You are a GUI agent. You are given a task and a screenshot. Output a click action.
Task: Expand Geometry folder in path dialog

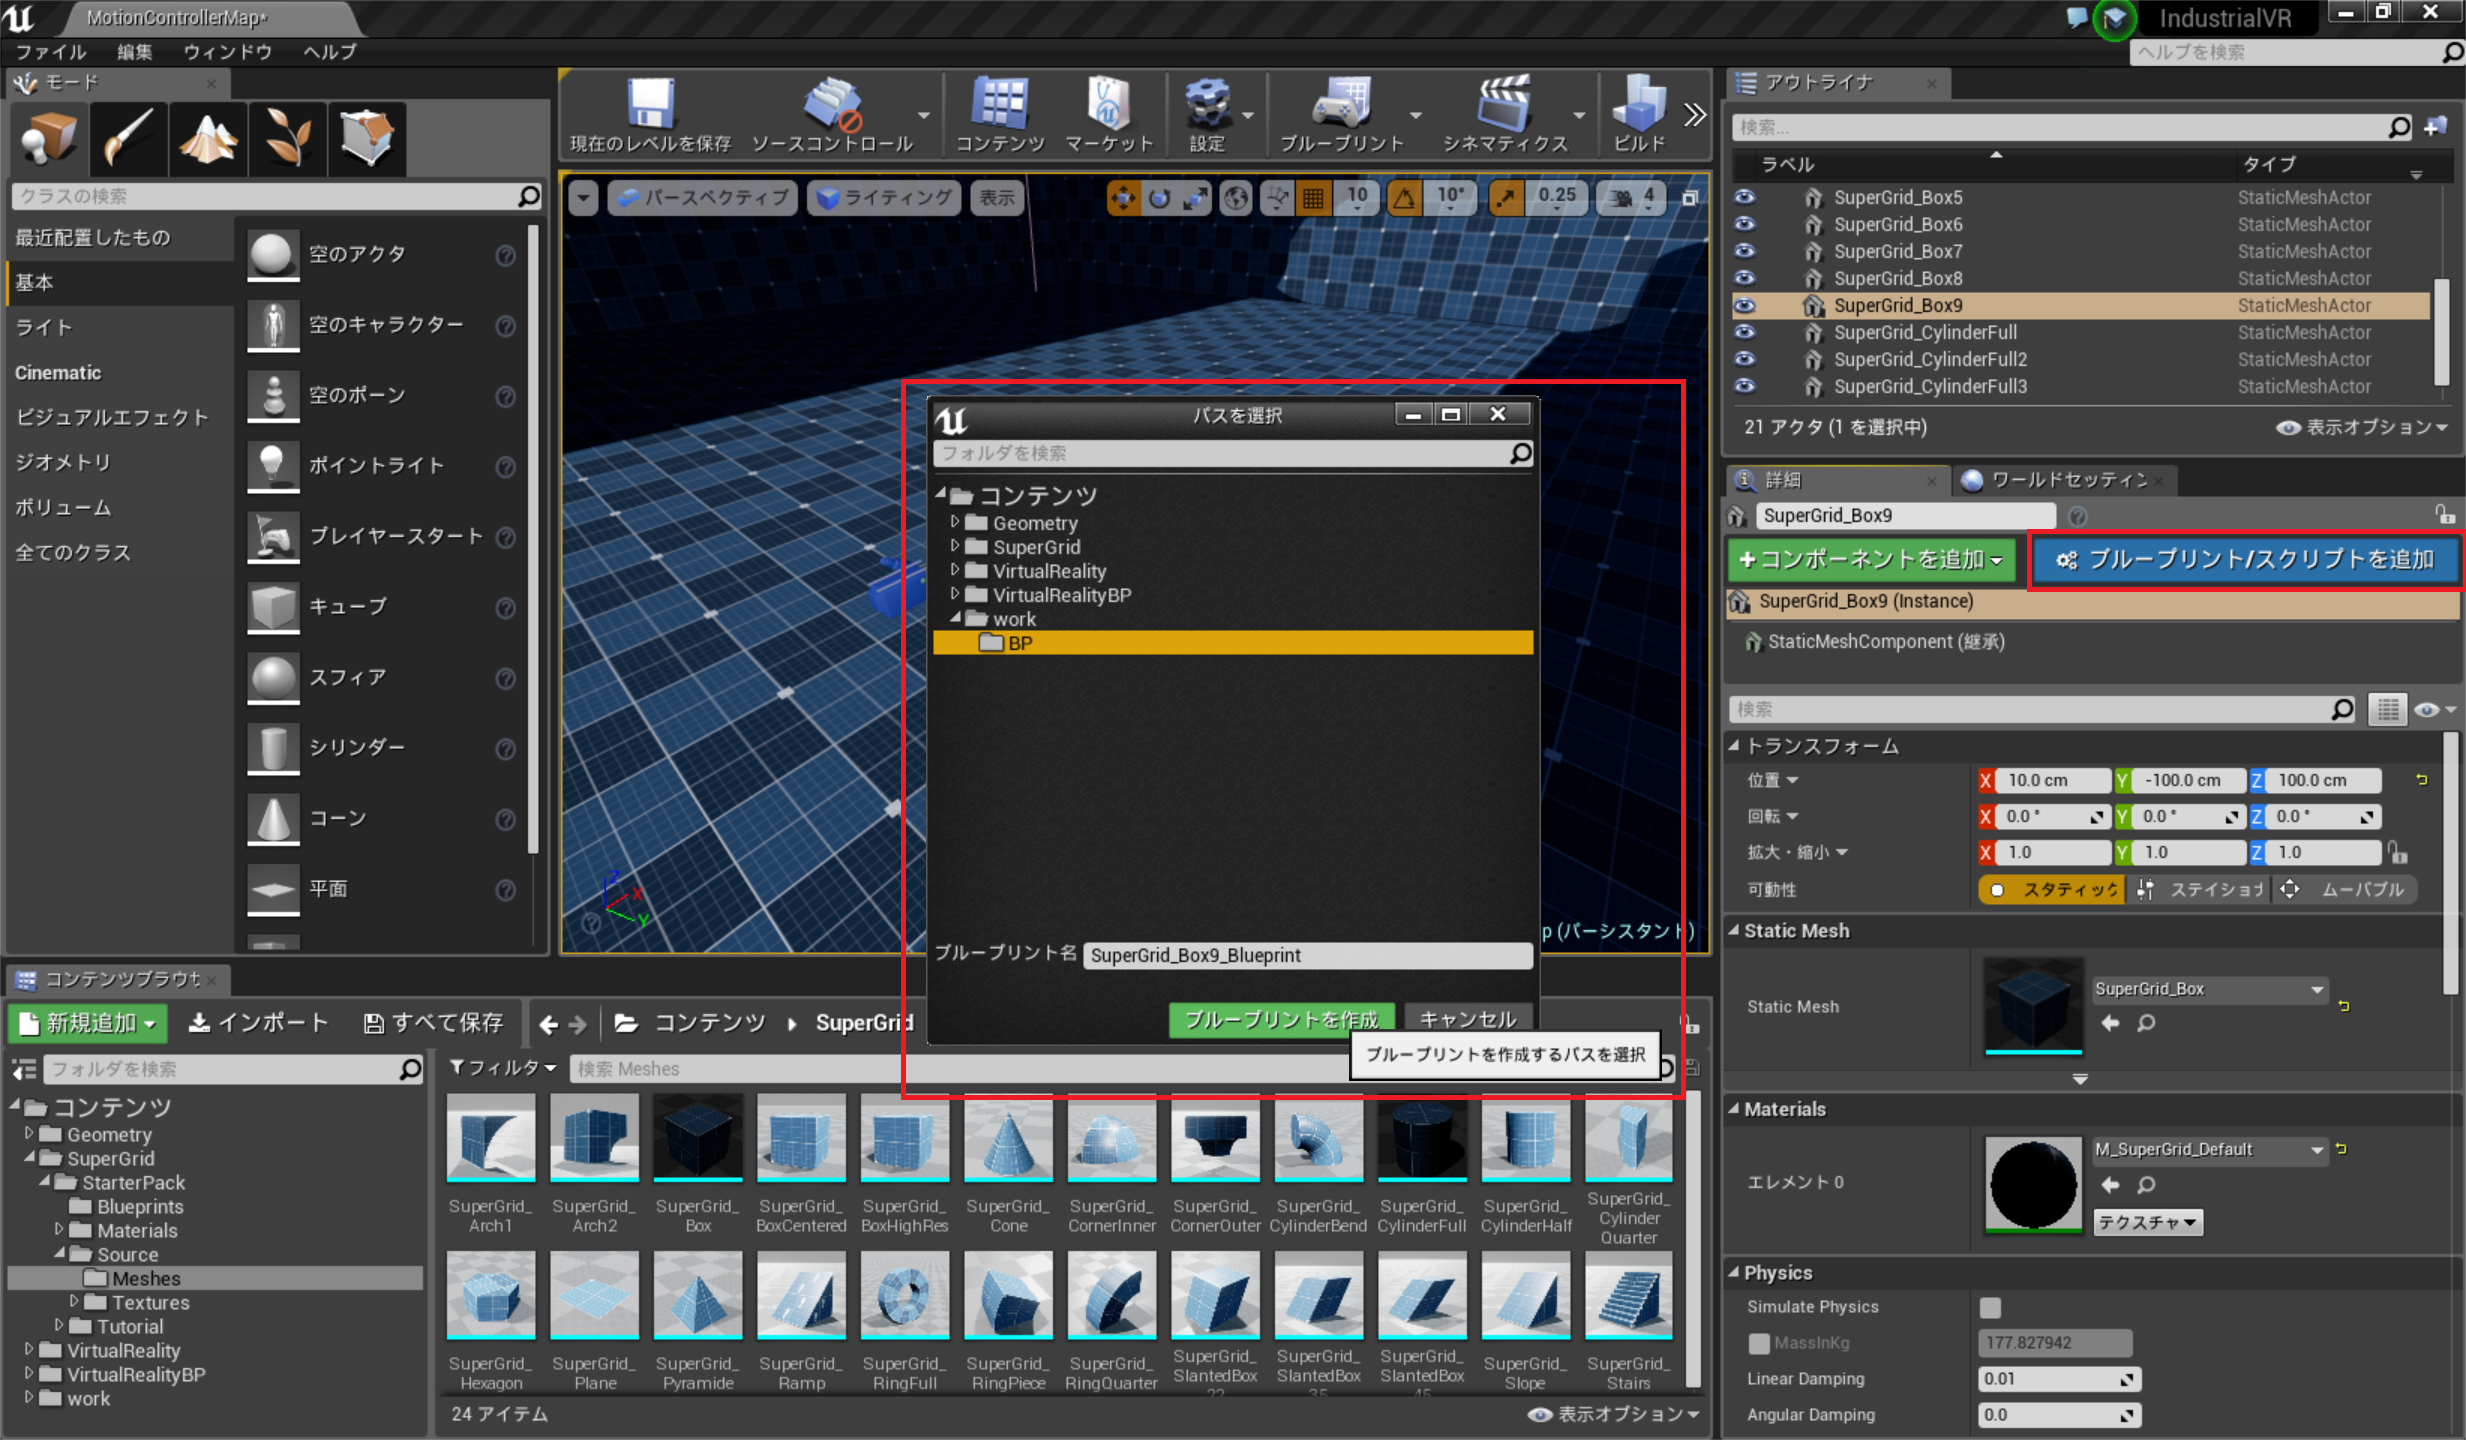(955, 522)
